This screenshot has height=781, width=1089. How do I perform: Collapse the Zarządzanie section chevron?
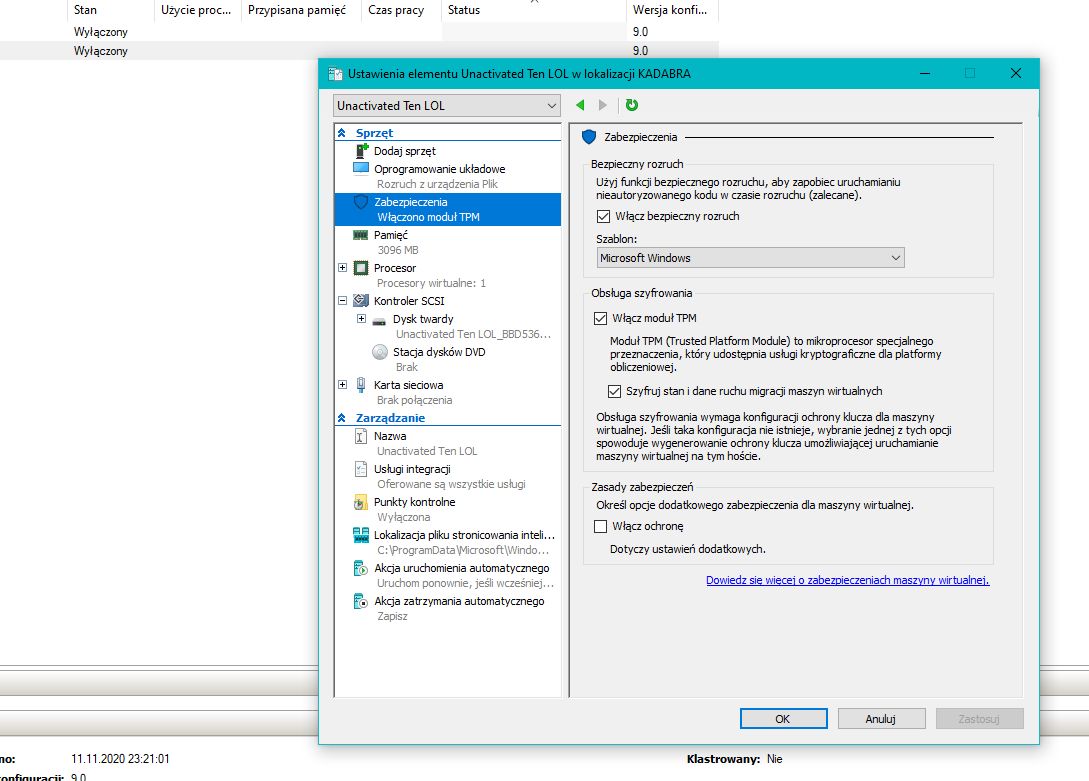pyautogui.click(x=342, y=418)
